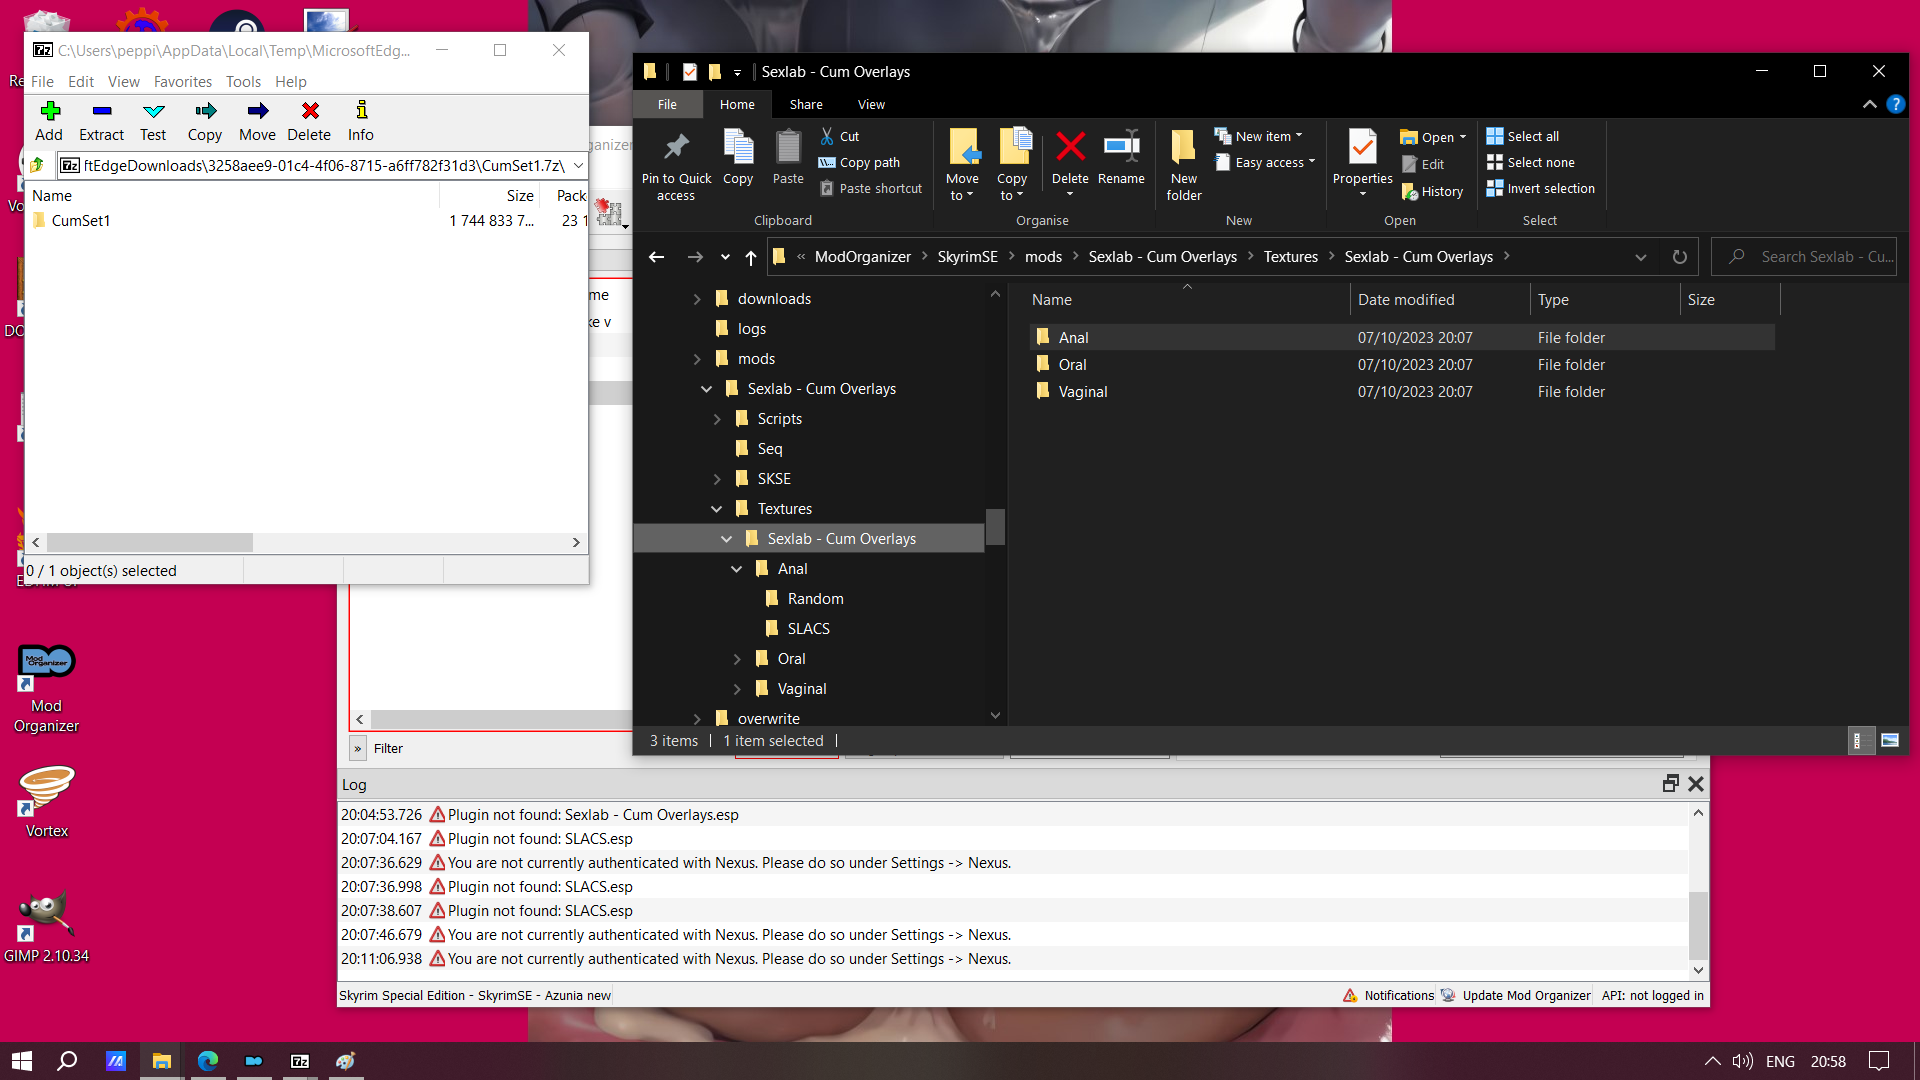Open the 7-Zip address path dropdown
Image resolution: width=1920 pixels, height=1080 pixels.
578,165
